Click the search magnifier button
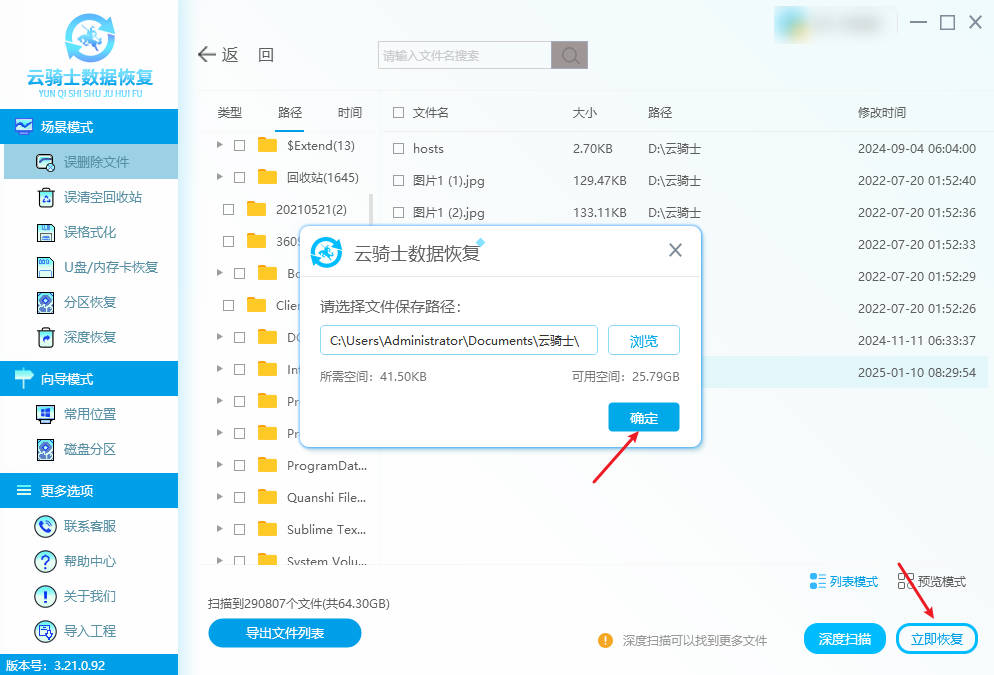 [x=570, y=55]
